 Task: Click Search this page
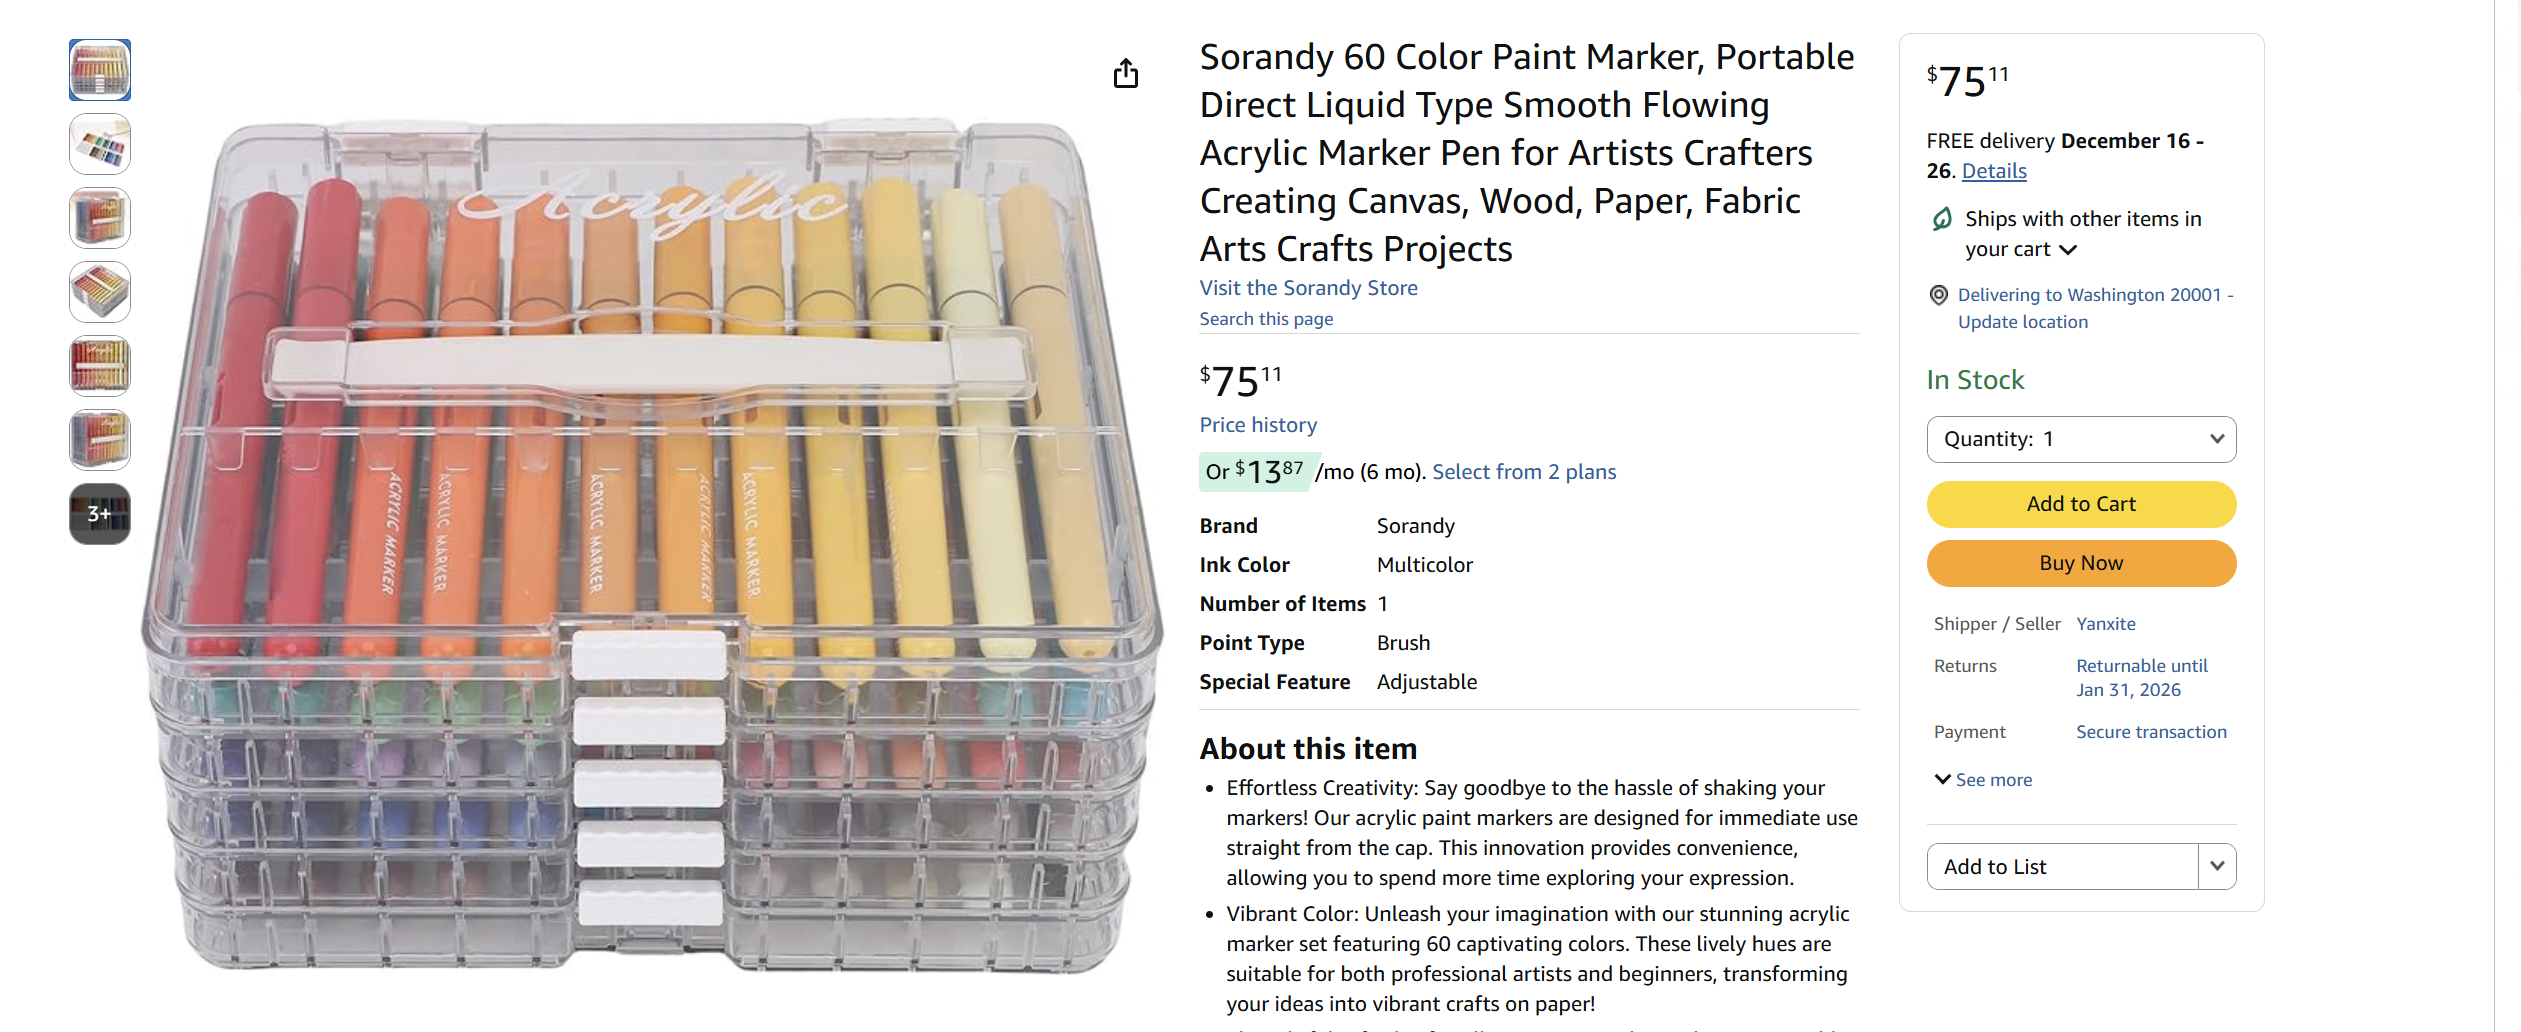1265,318
